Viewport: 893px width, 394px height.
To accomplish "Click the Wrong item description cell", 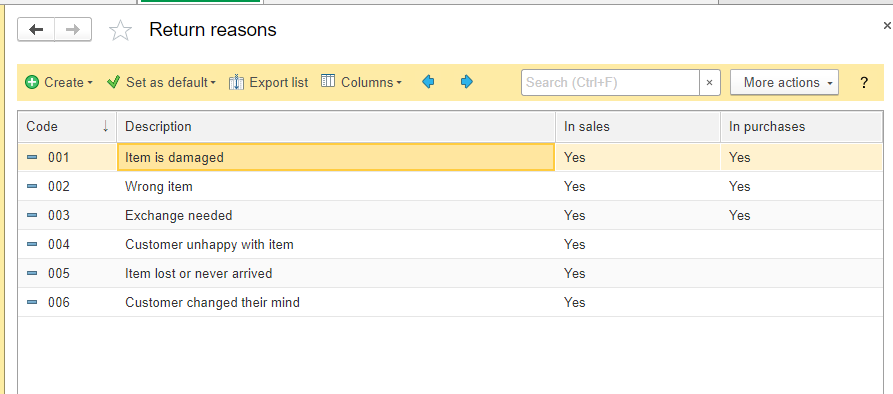I will coord(336,186).
